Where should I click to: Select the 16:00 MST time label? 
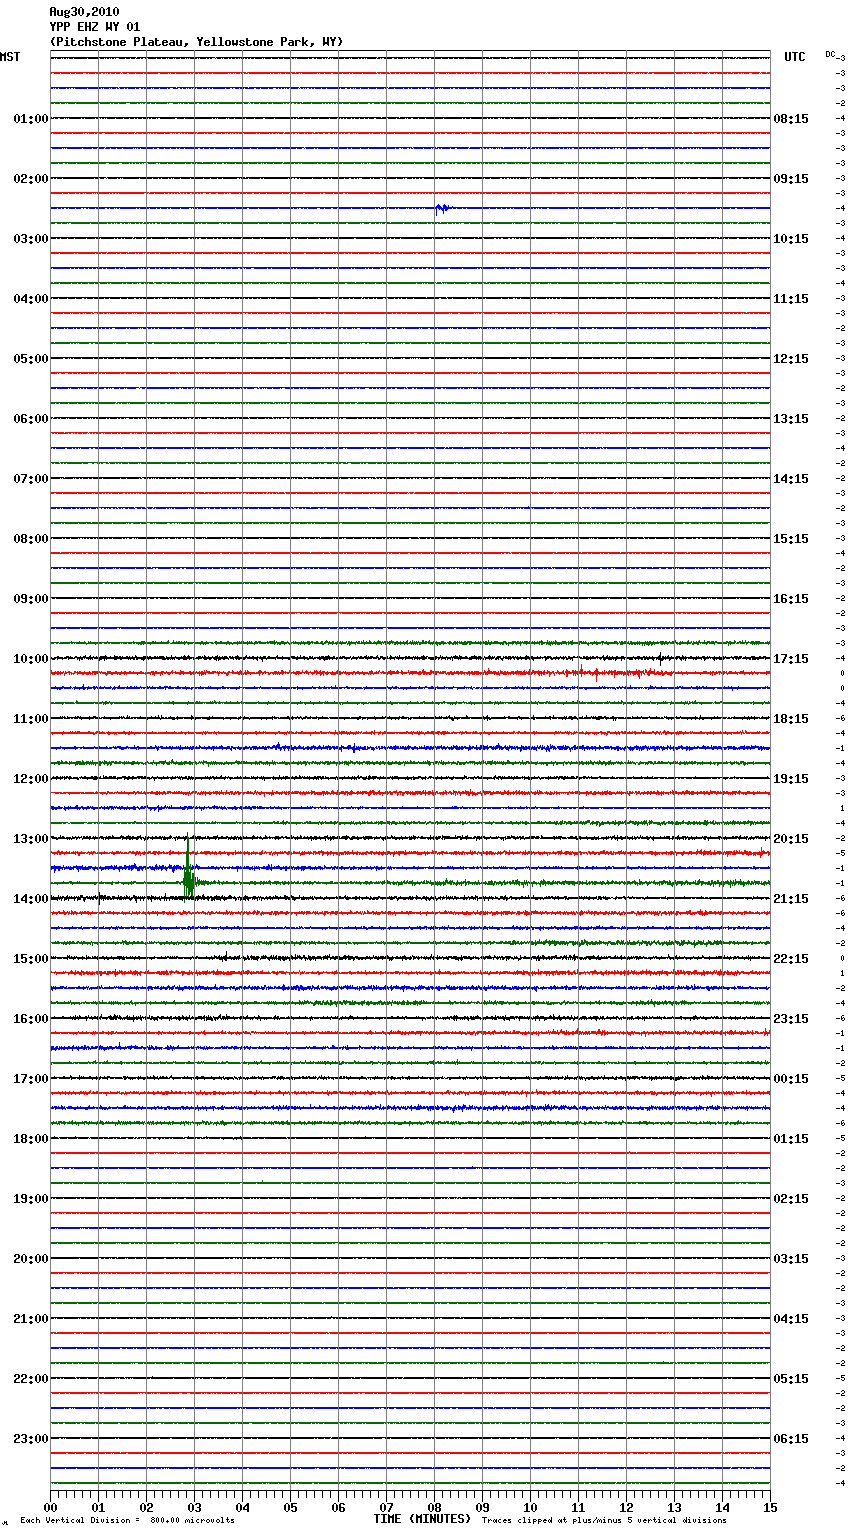click(x=31, y=1019)
